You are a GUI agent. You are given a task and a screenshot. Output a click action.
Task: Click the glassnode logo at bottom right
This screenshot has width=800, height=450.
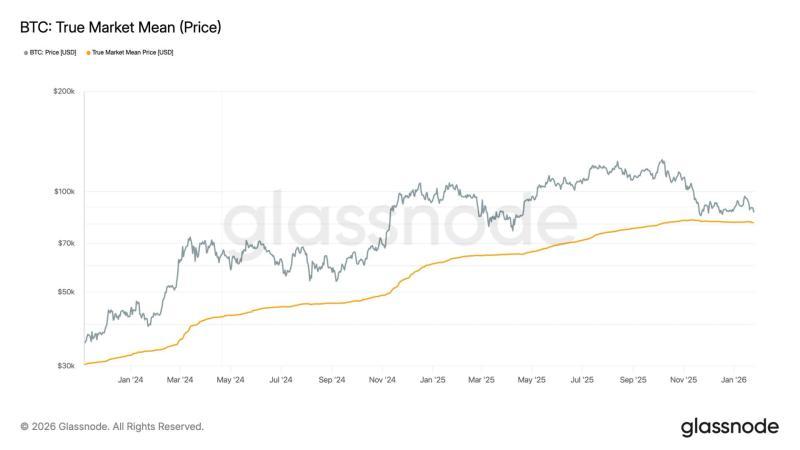point(729,427)
